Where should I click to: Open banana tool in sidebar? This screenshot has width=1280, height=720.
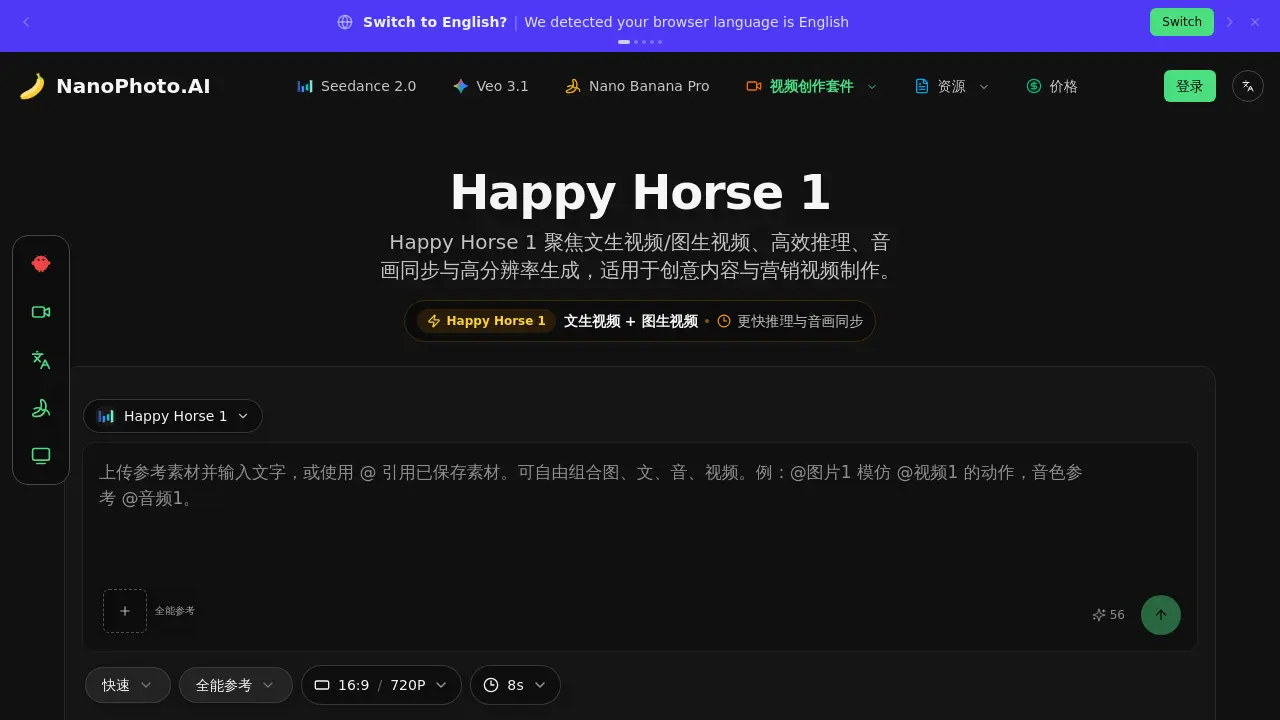point(41,408)
